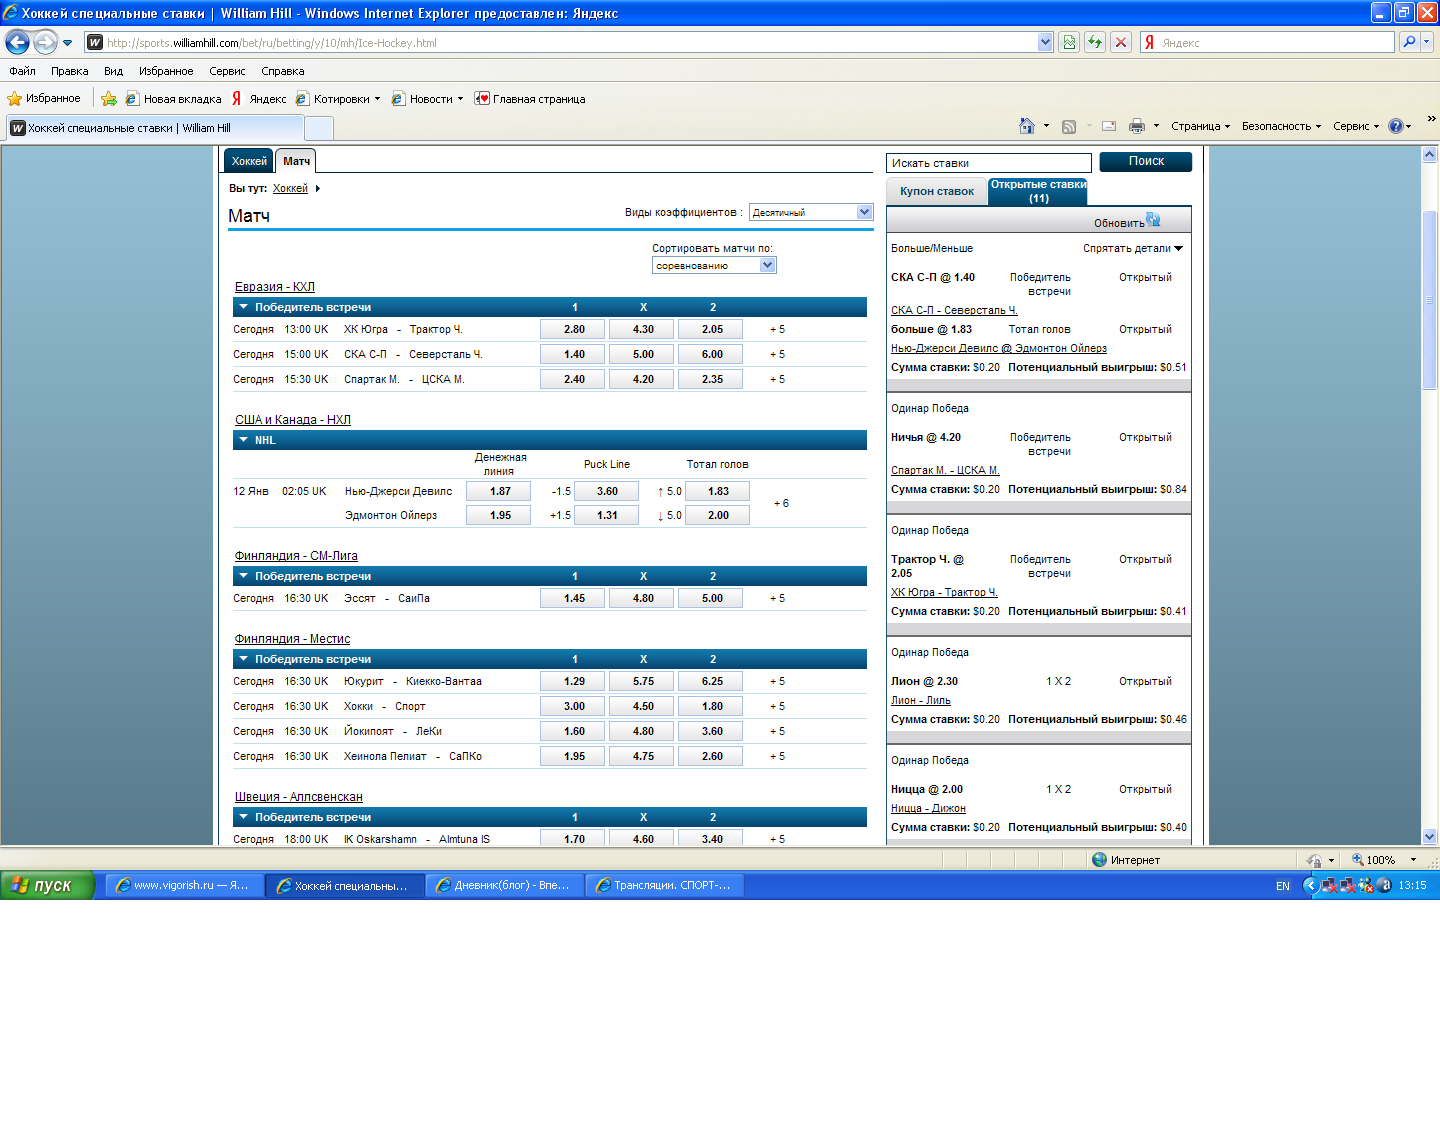The width and height of the screenshot is (1440, 1134).
Task: Select Edmonton Oilers money line 1.95
Action: coord(500,515)
